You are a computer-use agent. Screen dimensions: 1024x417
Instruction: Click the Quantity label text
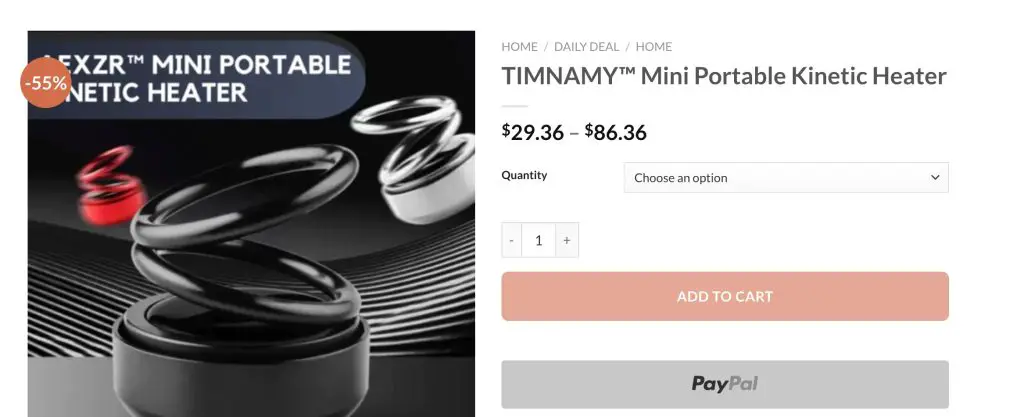[x=524, y=175]
